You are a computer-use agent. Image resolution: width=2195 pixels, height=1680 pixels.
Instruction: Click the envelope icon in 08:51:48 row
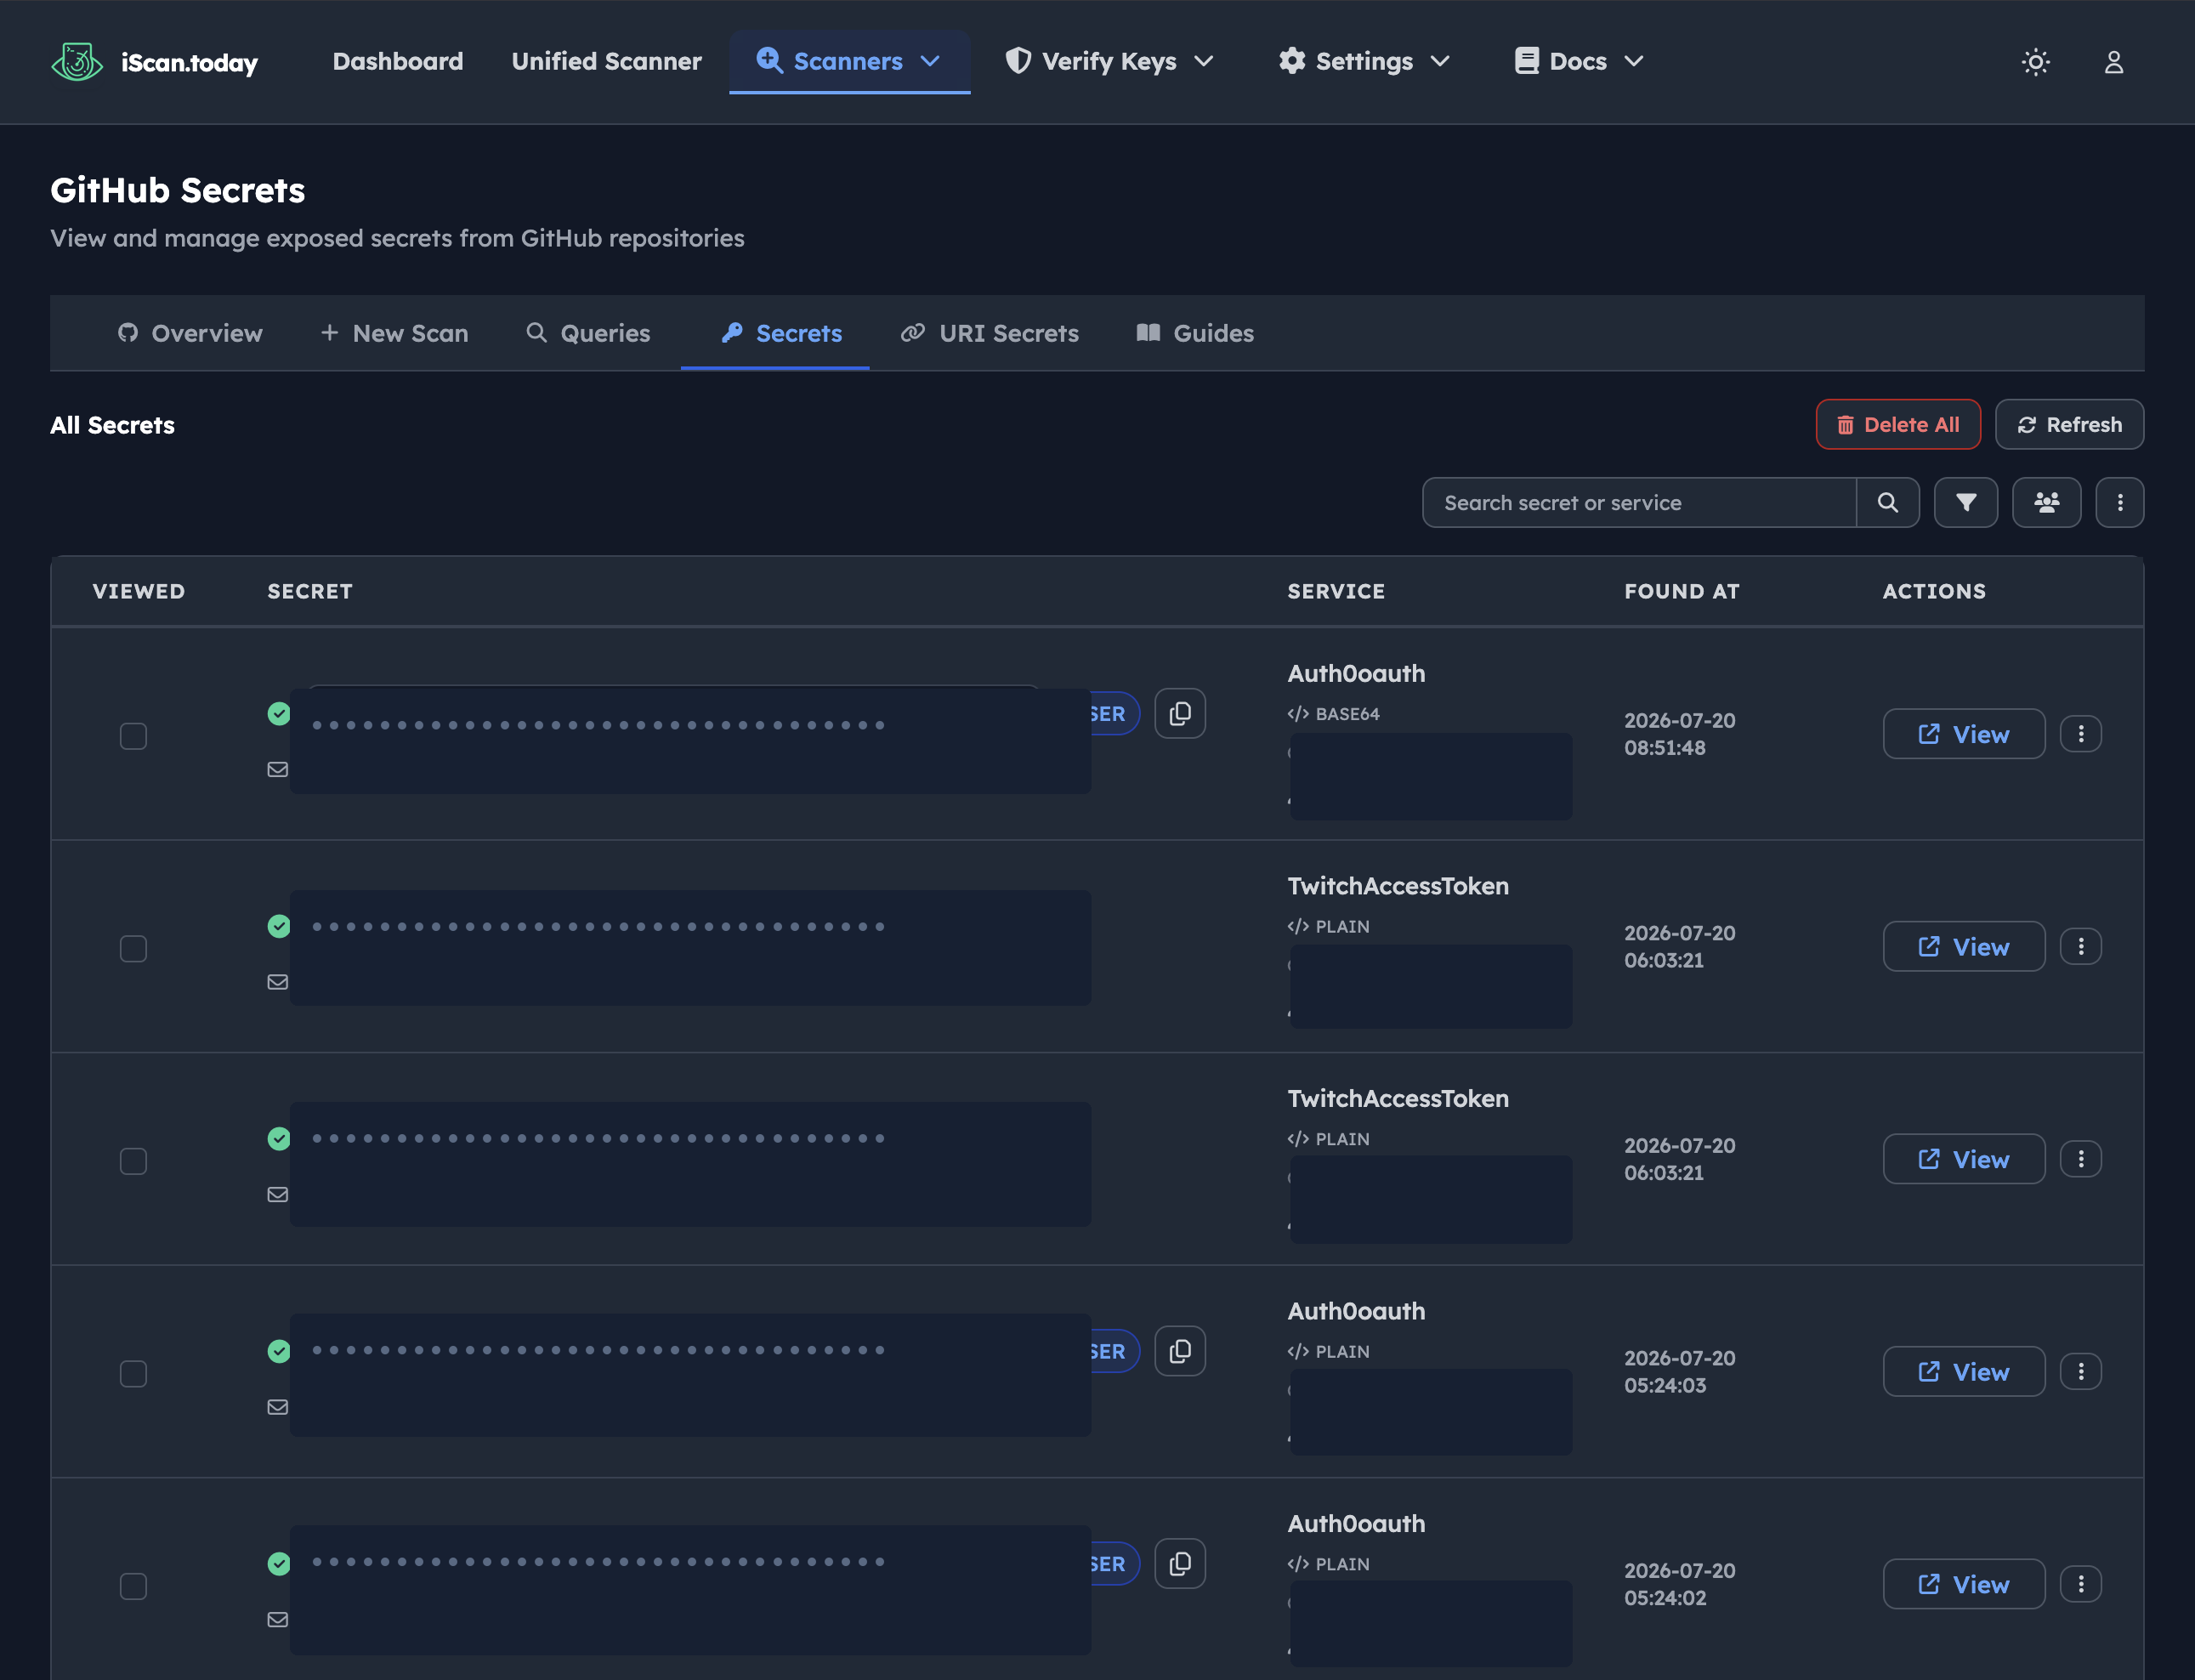click(x=278, y=769)
